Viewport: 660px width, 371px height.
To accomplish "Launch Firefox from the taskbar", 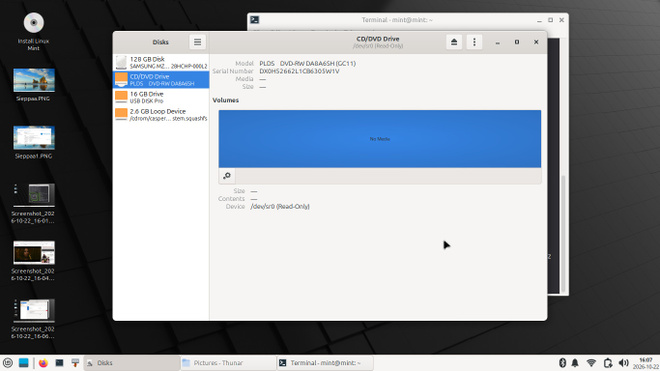I will pos(43,363).
